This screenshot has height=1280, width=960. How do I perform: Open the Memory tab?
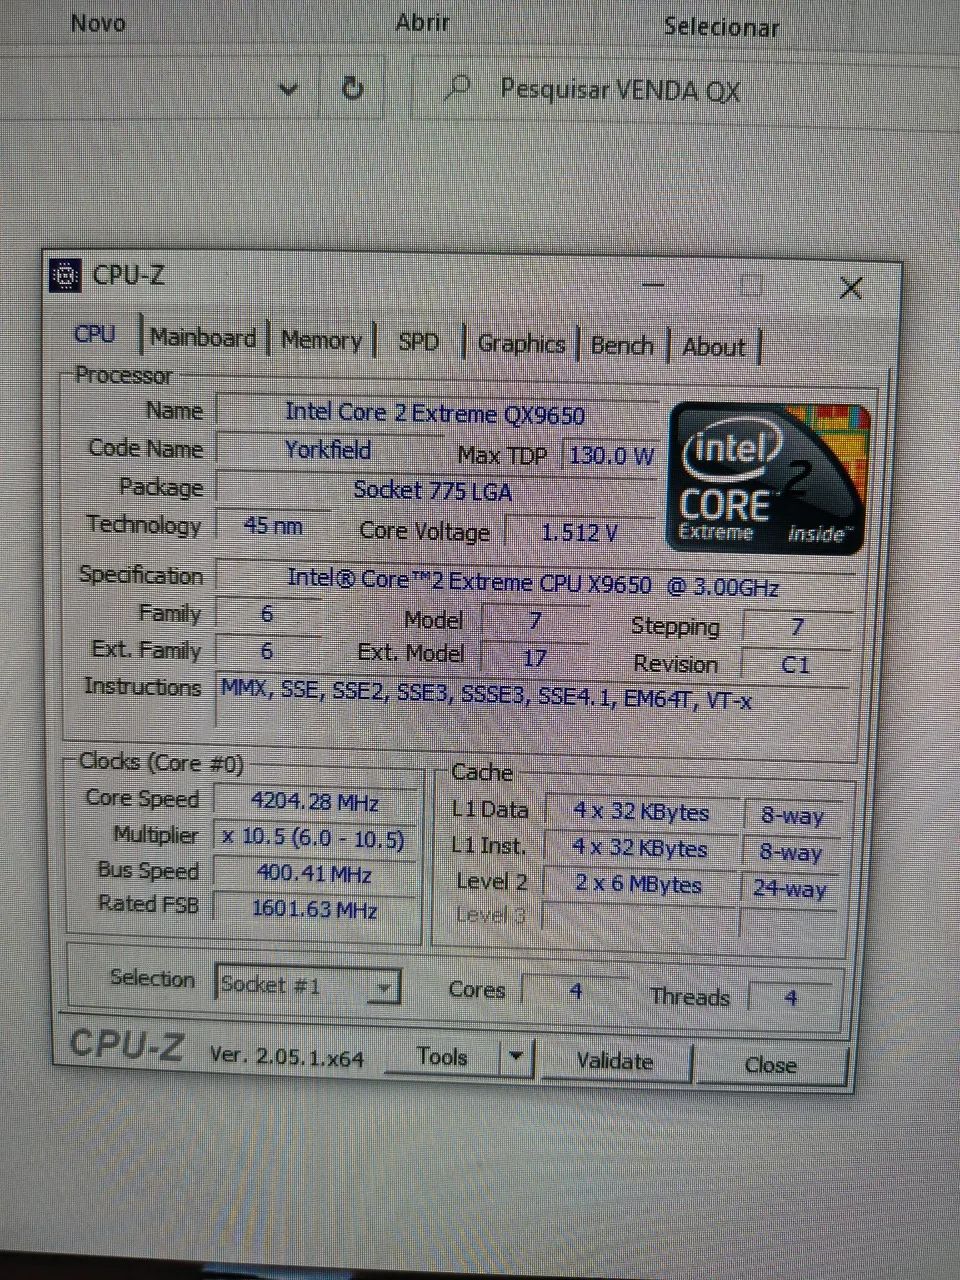[x=321, y=340]
